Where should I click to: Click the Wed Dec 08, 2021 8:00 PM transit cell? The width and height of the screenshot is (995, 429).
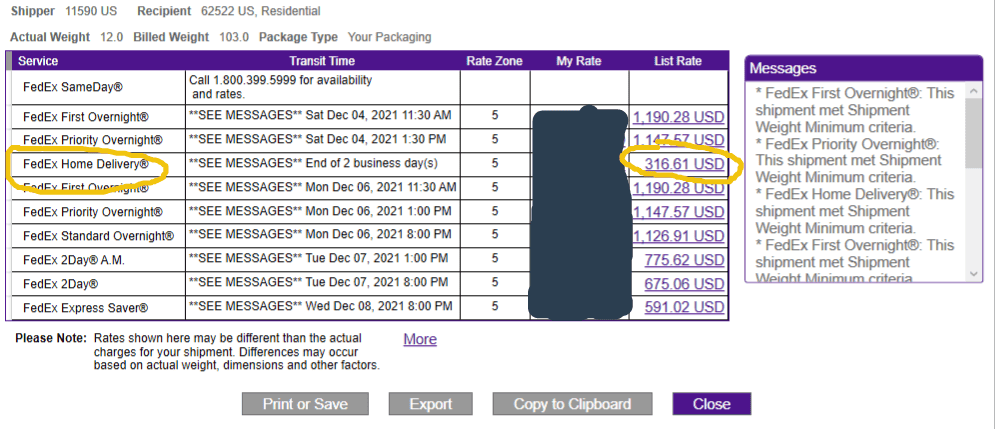[322, 307]
